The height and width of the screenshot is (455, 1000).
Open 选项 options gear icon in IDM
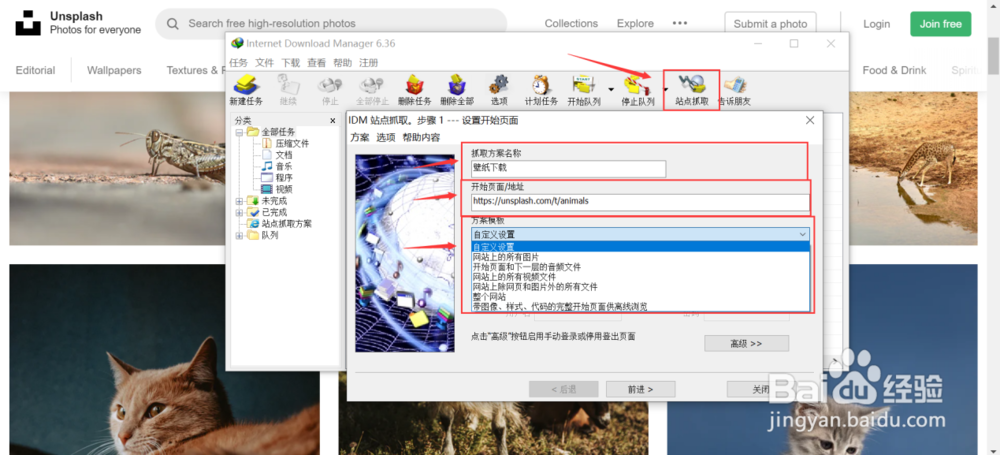[499, 90]
